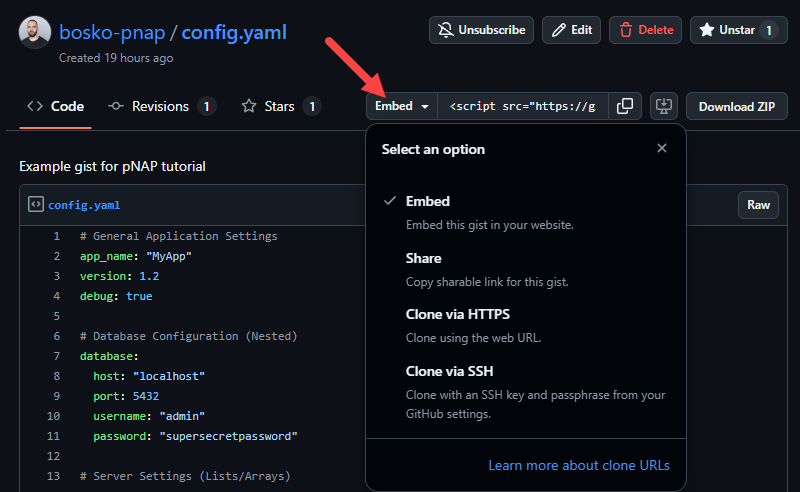
Task: Open Learn more about clone URLs link
Action: point(579,465)
